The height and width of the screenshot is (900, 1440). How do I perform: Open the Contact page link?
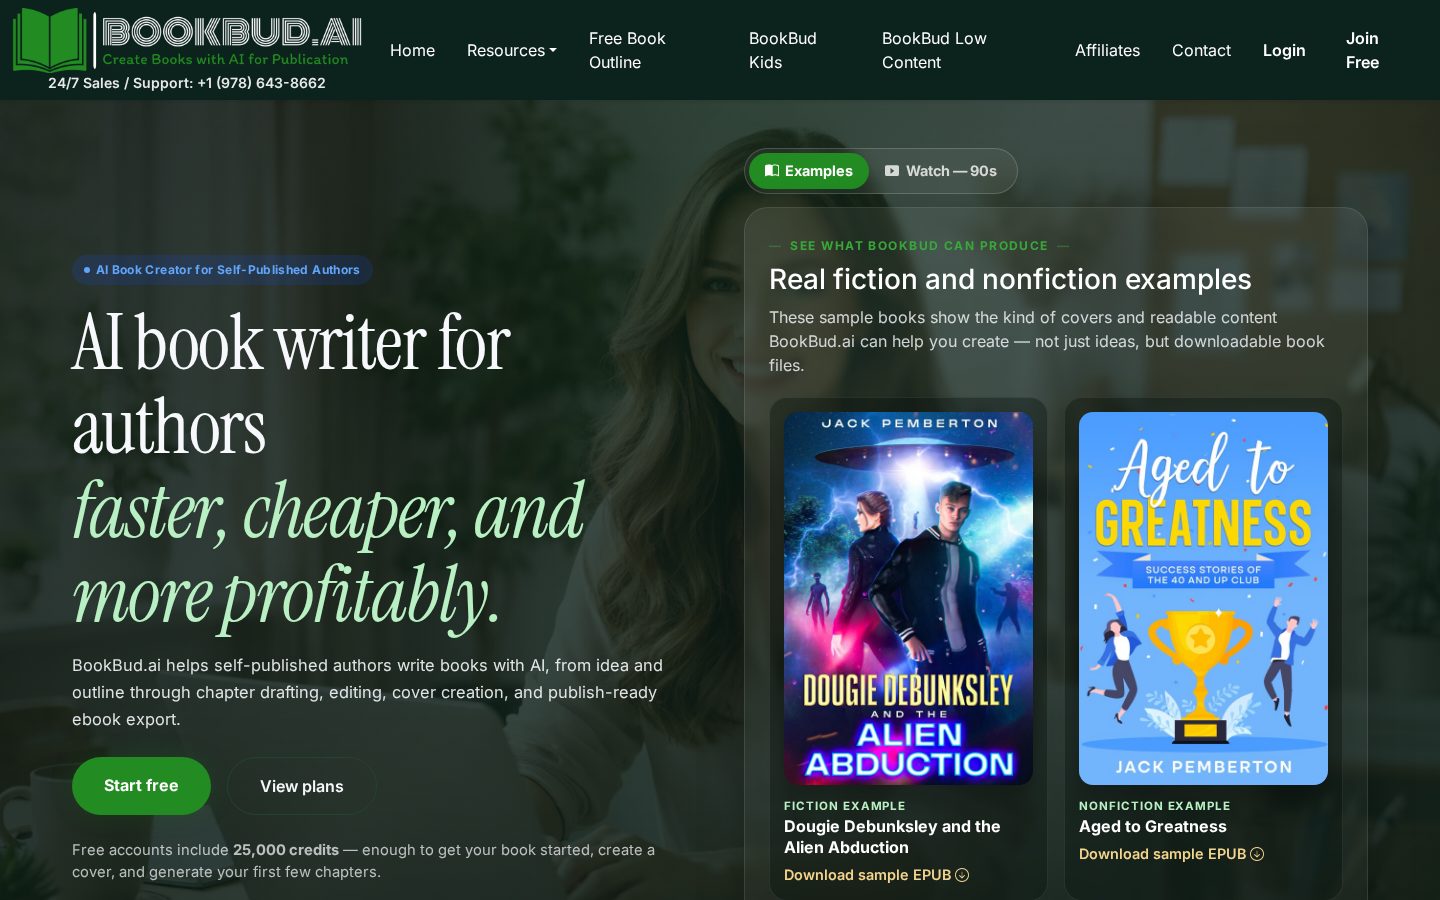coord(1201,50)
